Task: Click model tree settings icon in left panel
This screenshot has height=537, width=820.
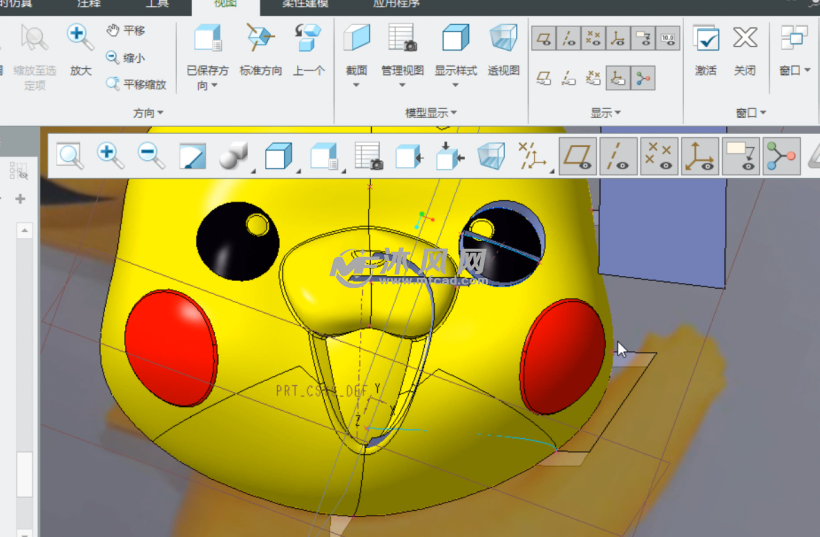Action: pyautogui.click(x=18, y=170)
